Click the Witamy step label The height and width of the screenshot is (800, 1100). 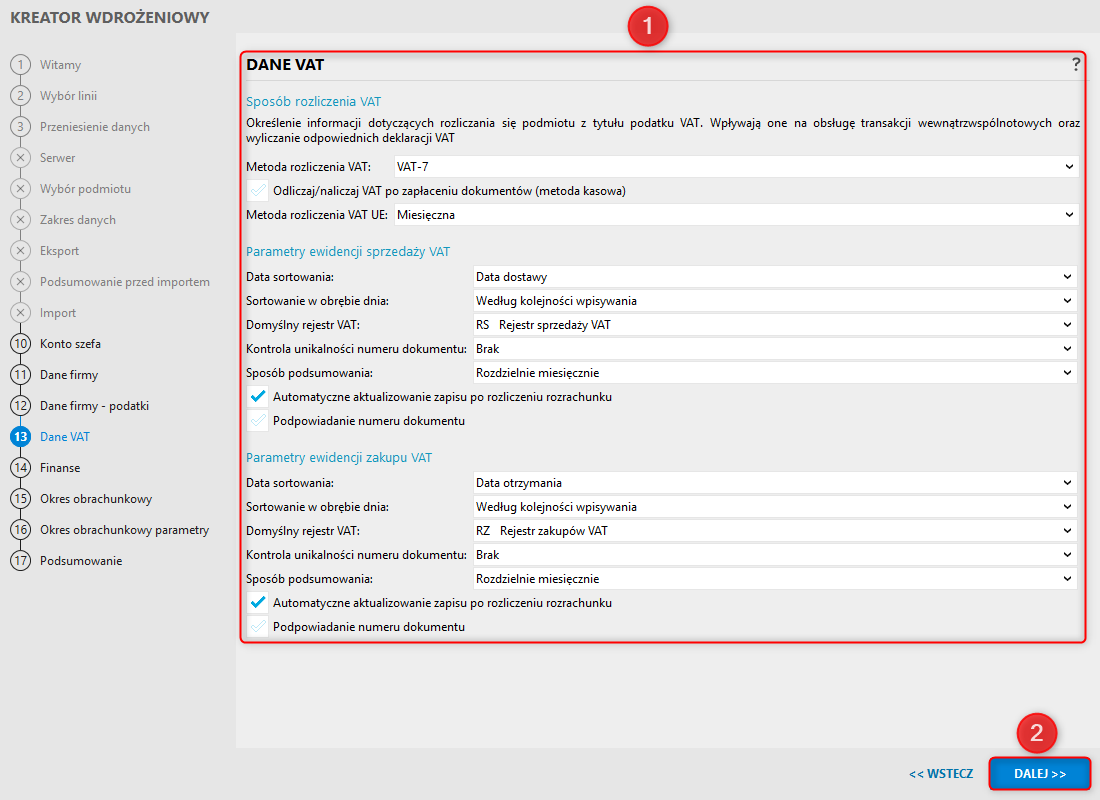coord(60,65)
